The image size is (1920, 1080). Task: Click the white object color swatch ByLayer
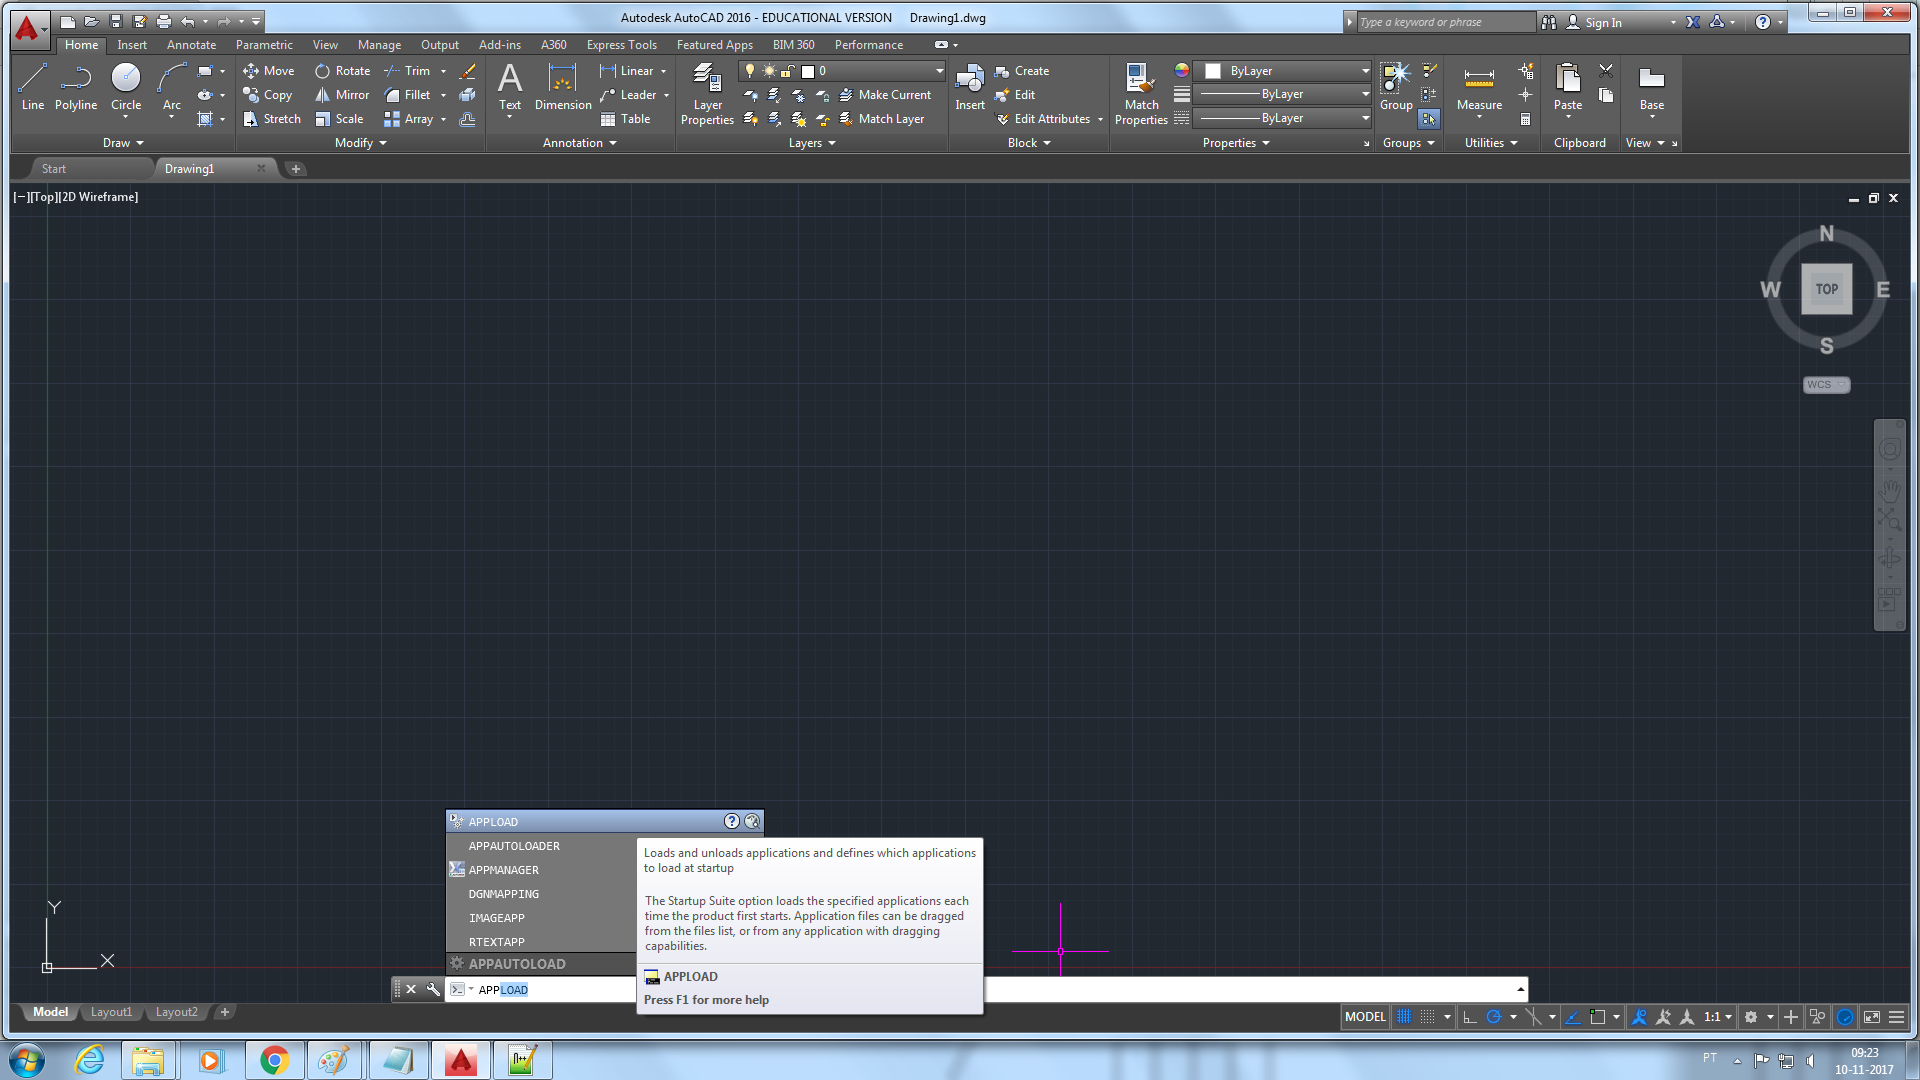[x=1213, y=71]
